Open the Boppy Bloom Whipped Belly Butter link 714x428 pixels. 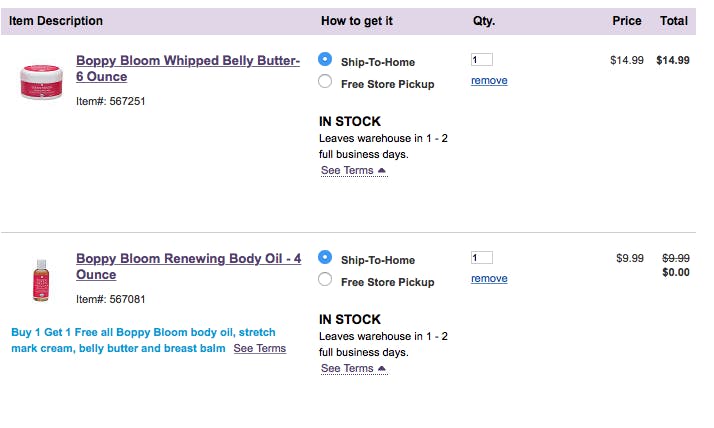(x=188, y=68)
